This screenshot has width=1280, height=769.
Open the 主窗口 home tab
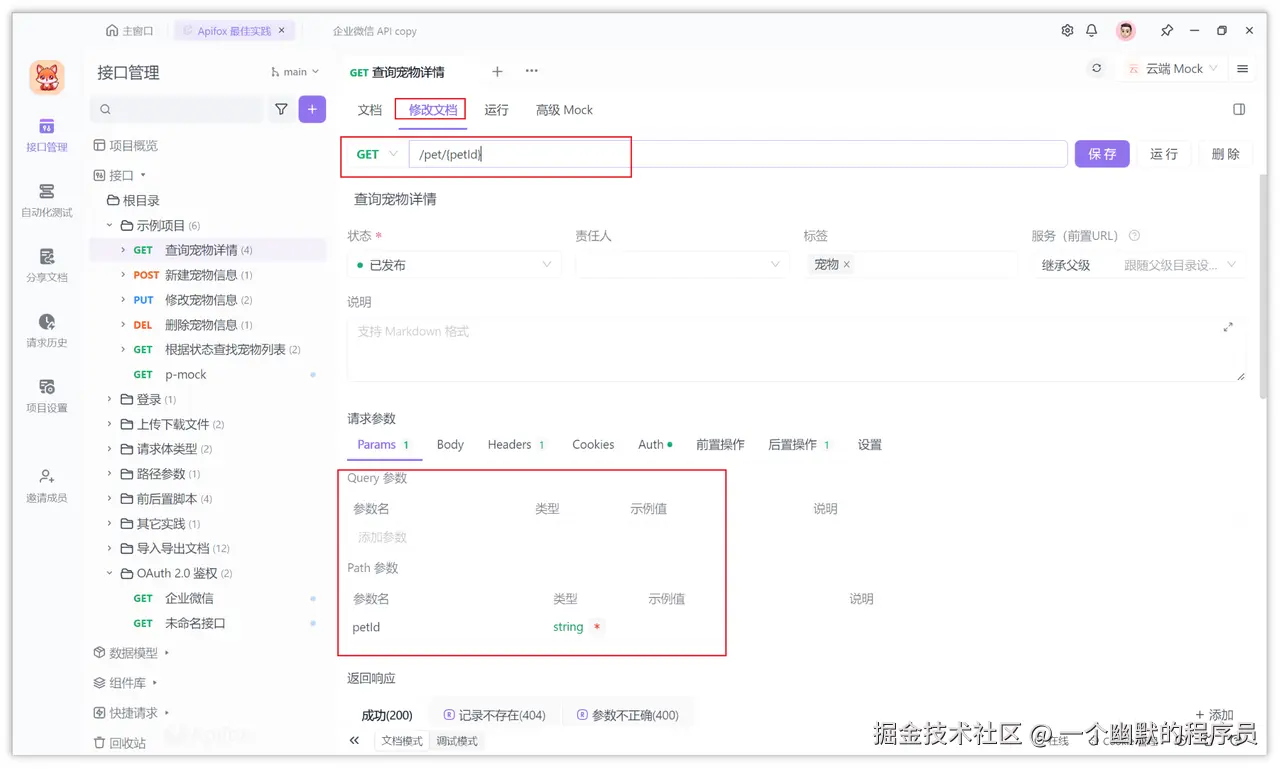click(x=130, y=31)
